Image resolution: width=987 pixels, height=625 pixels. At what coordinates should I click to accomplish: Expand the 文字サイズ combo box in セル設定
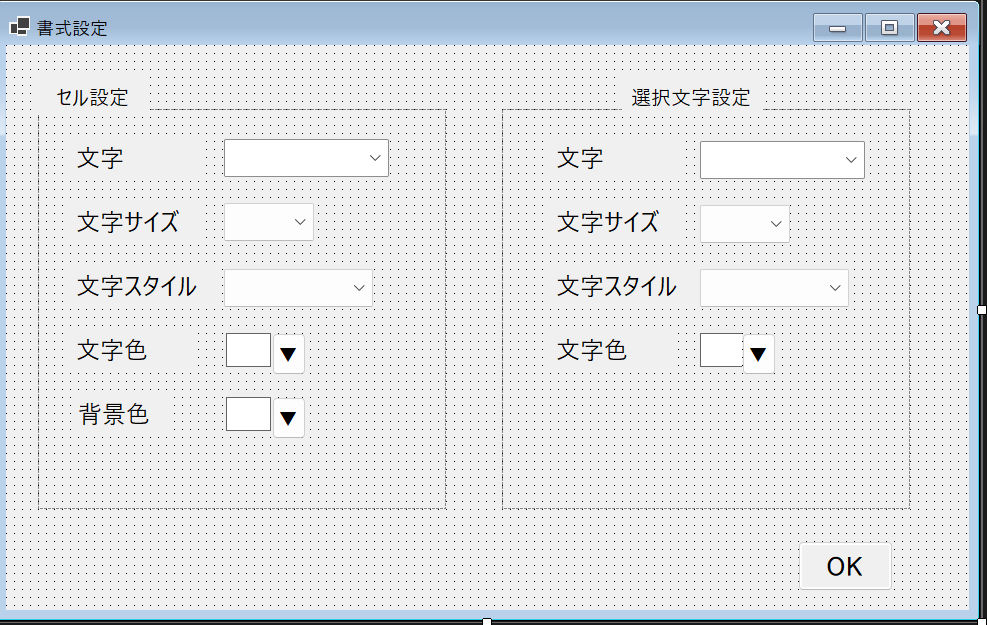269,222
